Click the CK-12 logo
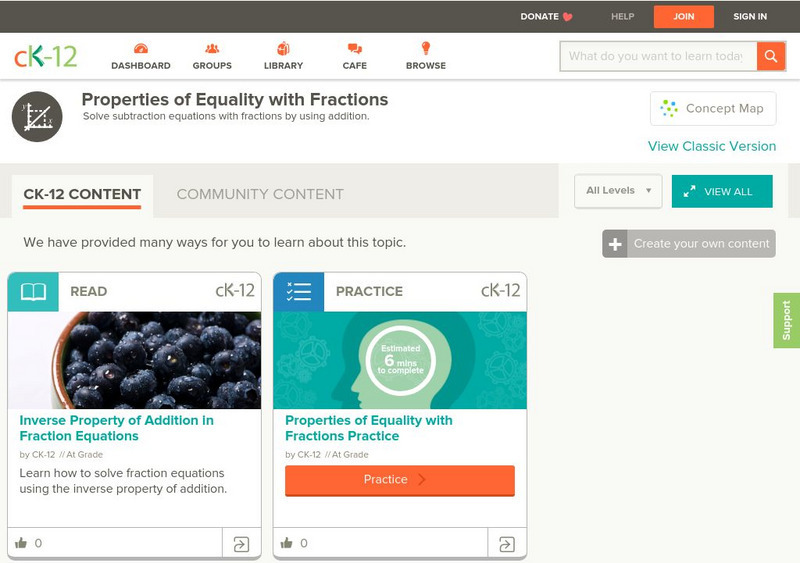This screenshot has height=563, width=800. point(46,56)
